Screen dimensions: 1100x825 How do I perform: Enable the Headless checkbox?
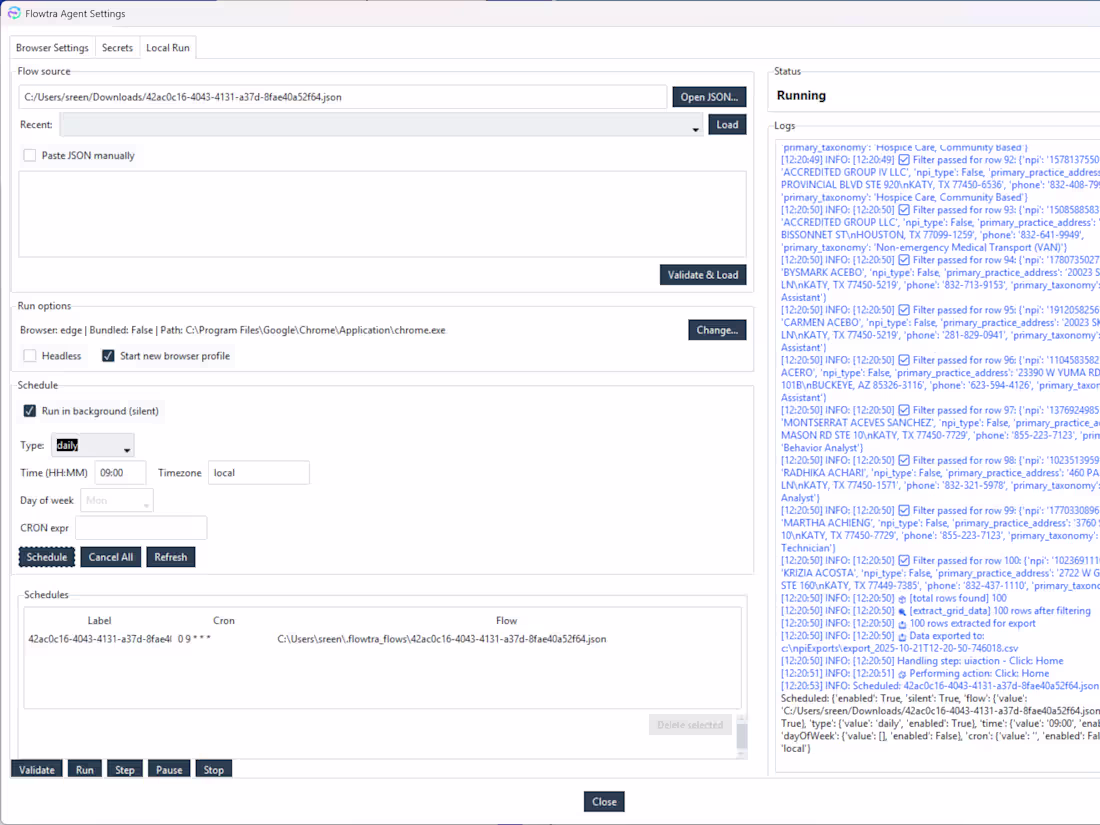pos(29,355)
